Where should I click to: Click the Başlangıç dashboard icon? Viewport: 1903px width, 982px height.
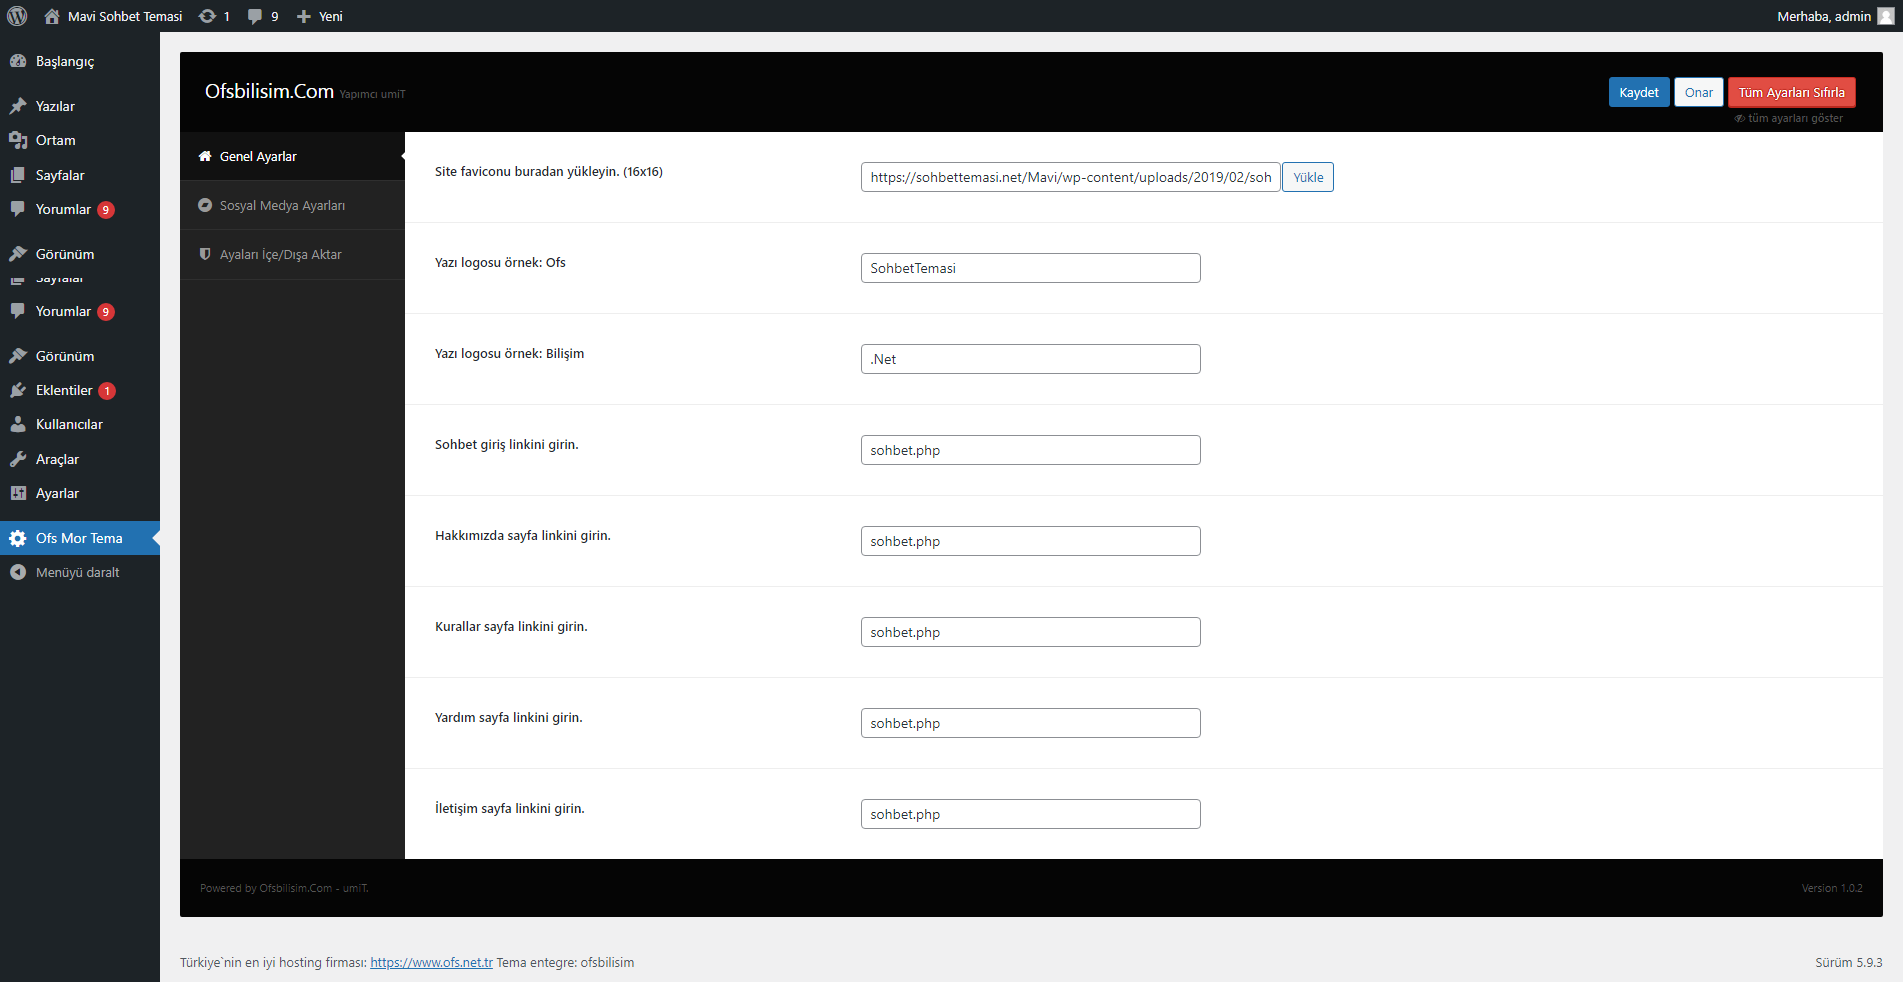18,61
